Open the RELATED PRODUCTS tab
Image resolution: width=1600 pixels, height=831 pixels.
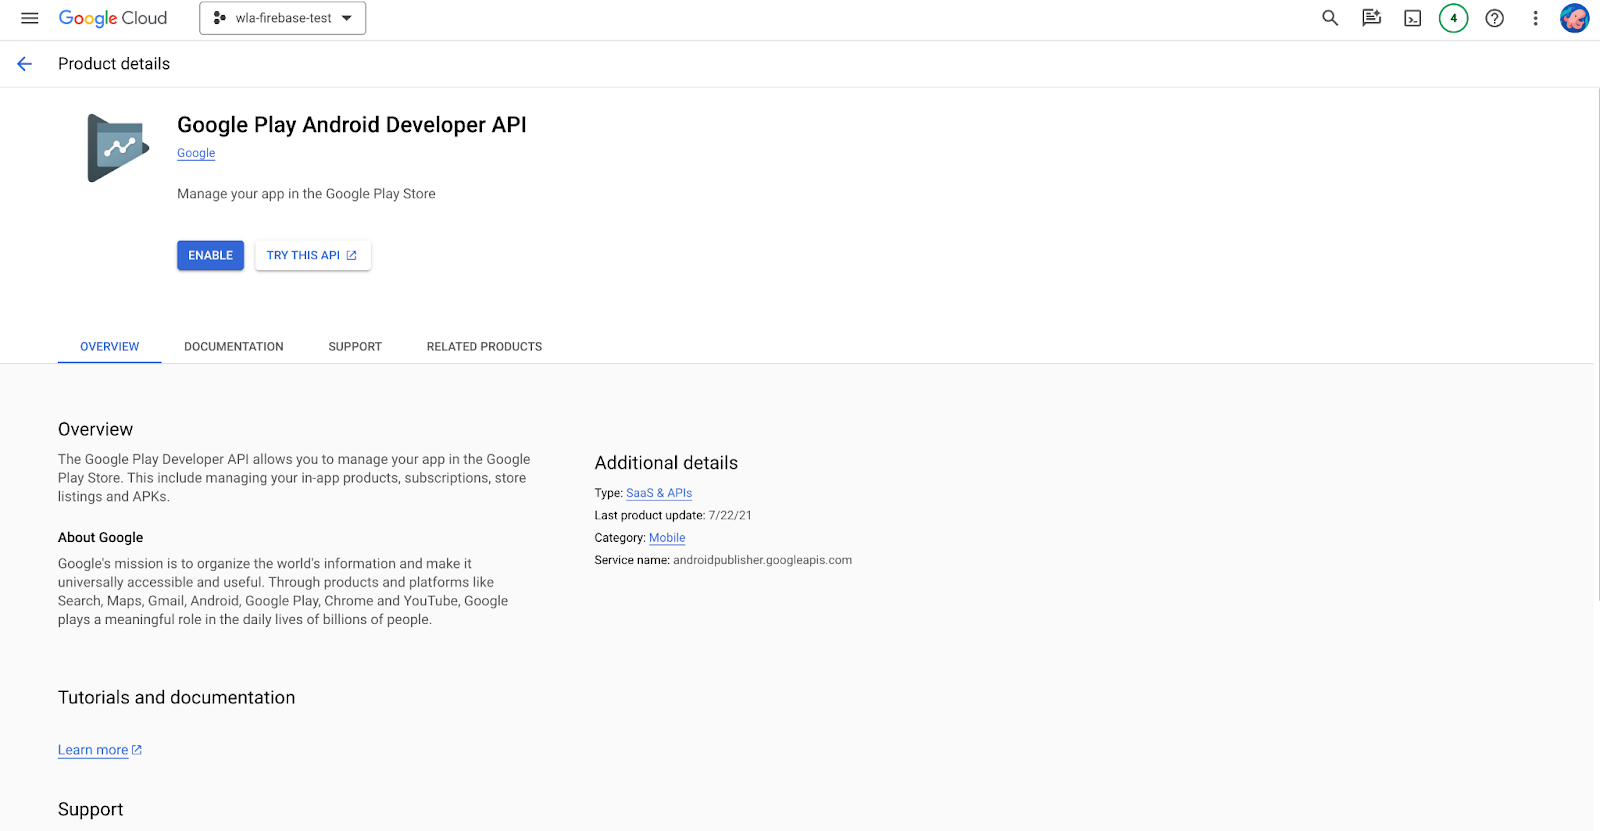pos(484,347)
